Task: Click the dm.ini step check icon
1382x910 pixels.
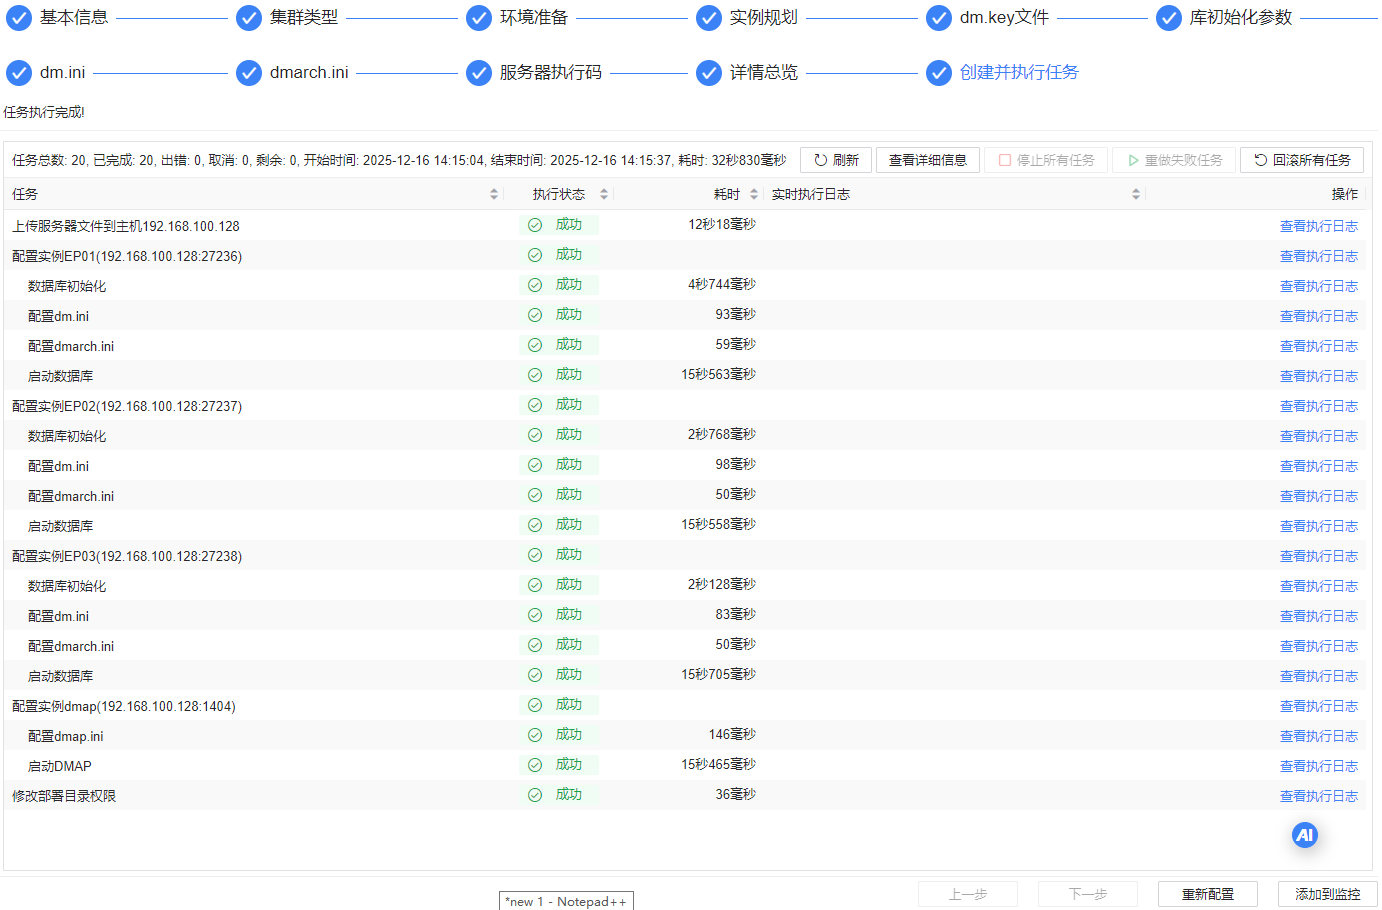Action: tap(19, 73)
